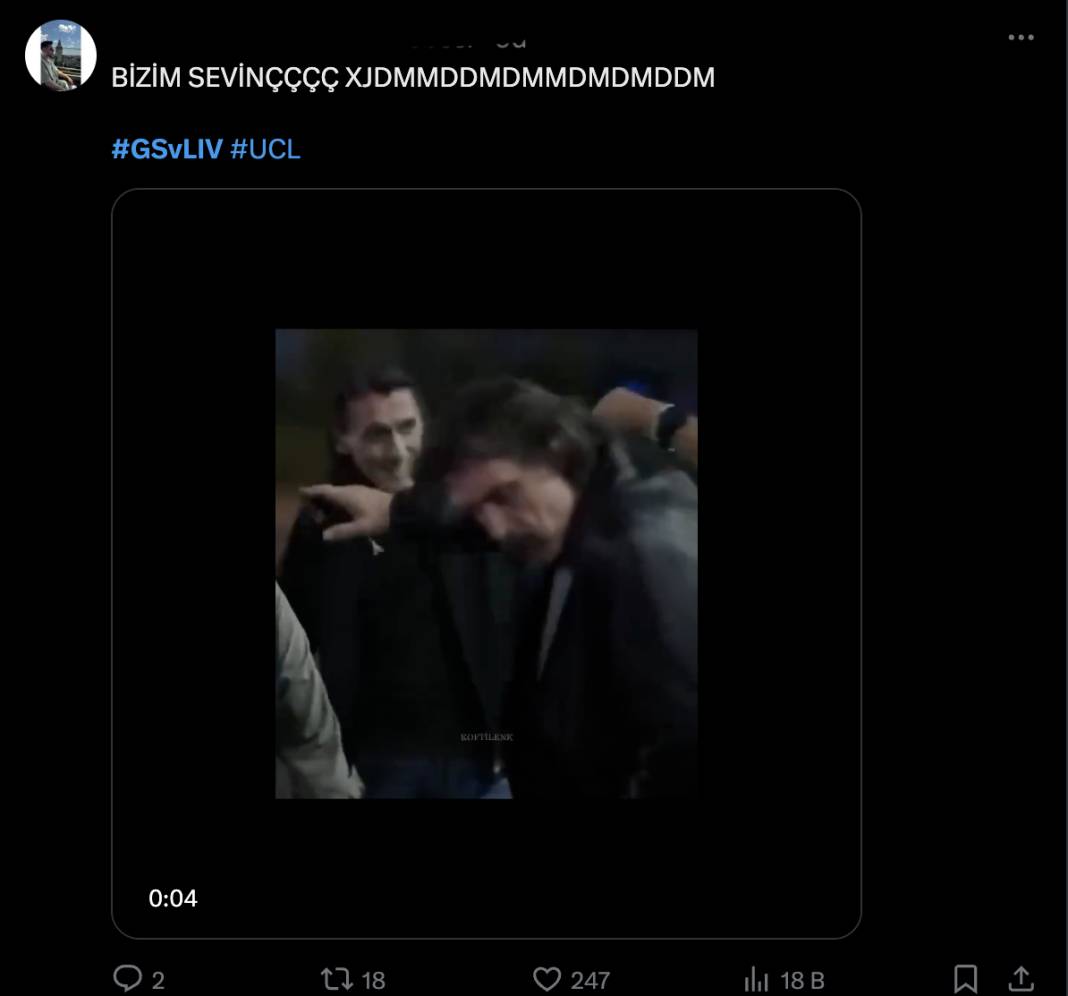This screenshot has height=996, width=1068.
Task: Bookmark this tweet
Action: pos(965,978)
